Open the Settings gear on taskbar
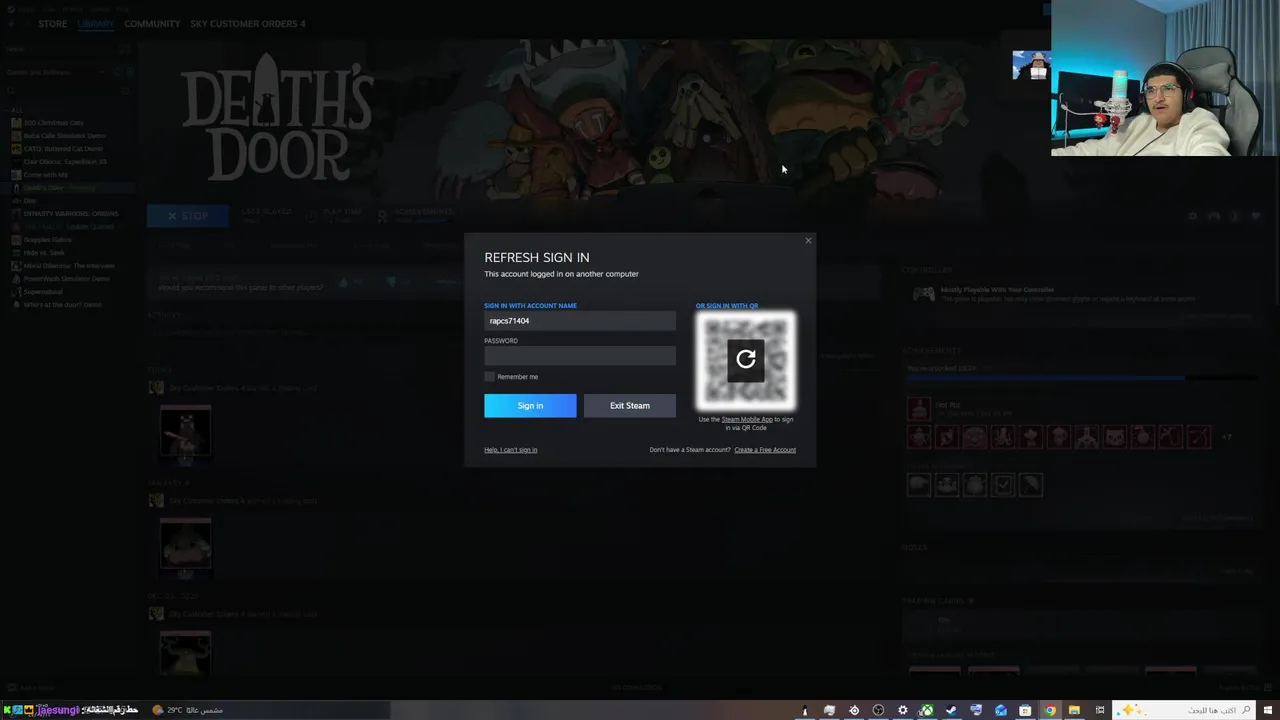 point(903,710)
